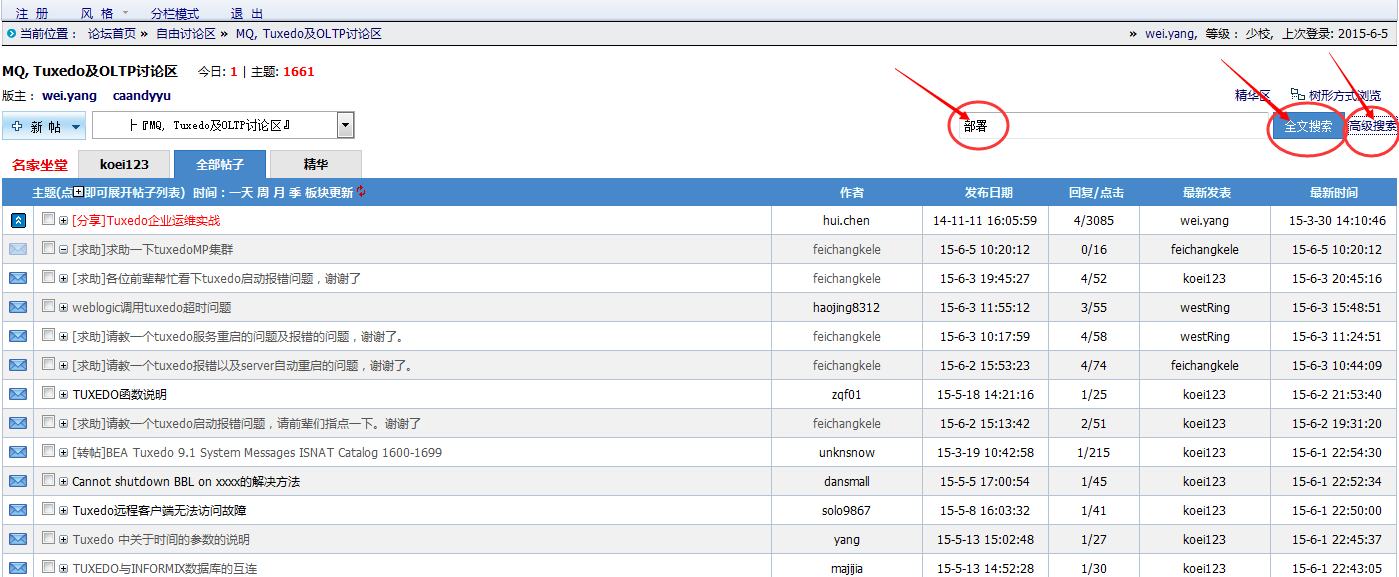Open the 高级搜索 advanced search link

click(x=1372, y=126)
